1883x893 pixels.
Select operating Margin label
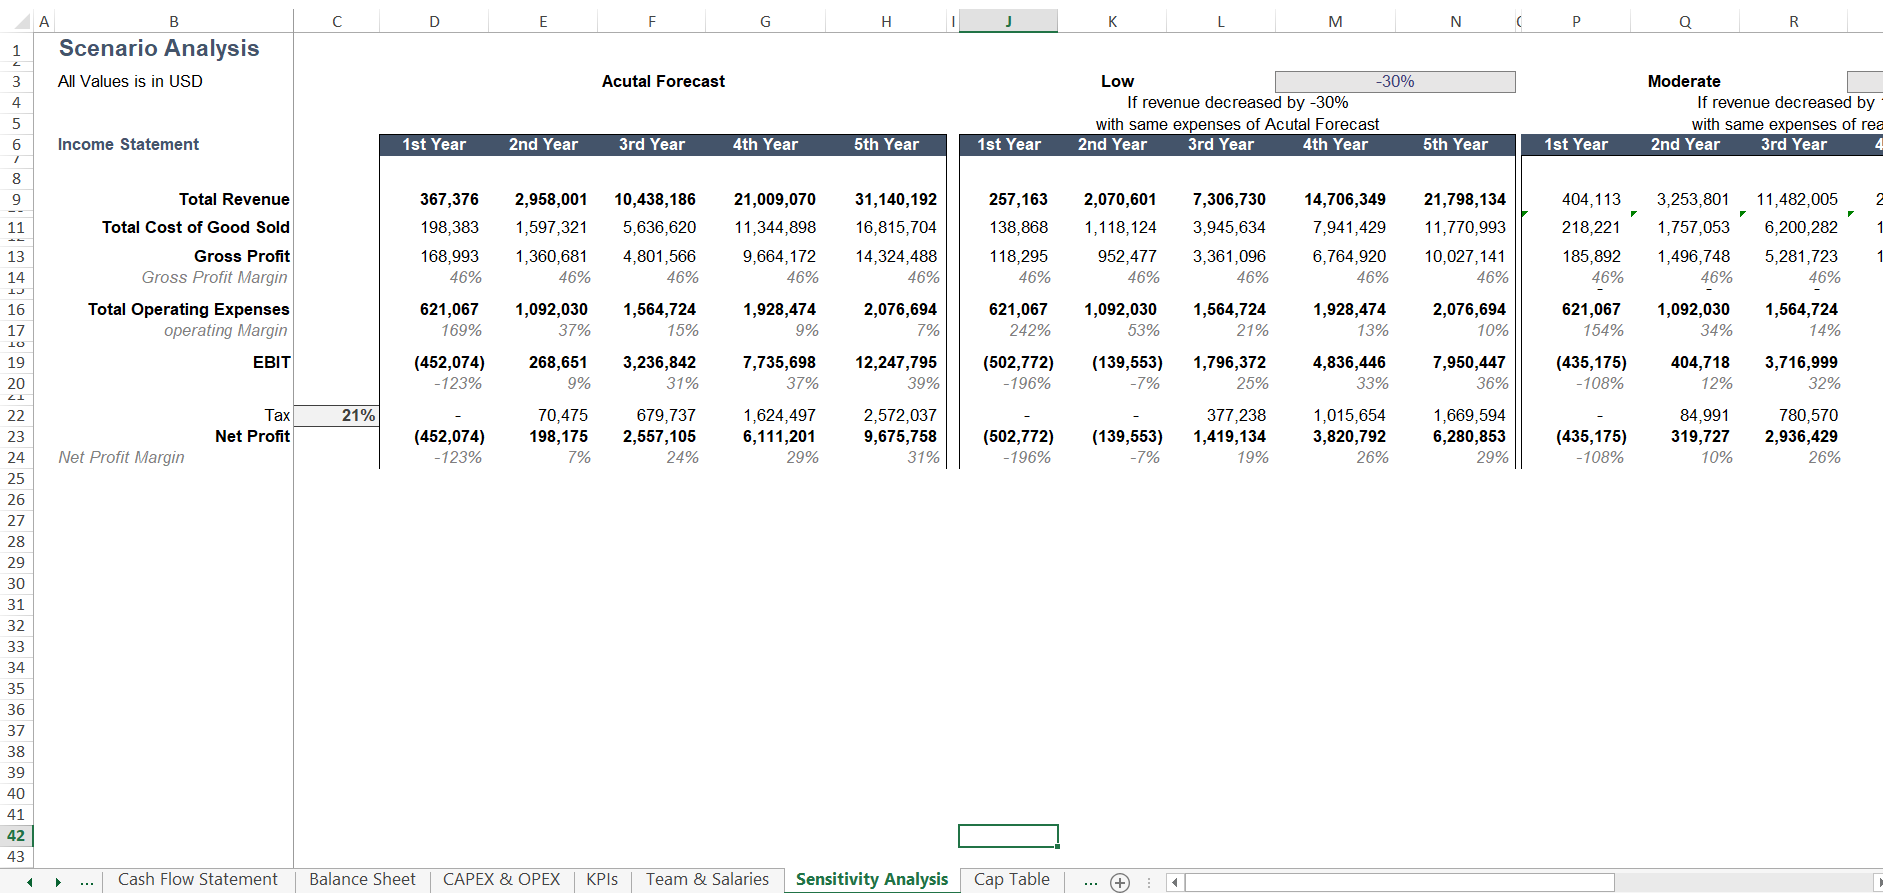[225, 330]
